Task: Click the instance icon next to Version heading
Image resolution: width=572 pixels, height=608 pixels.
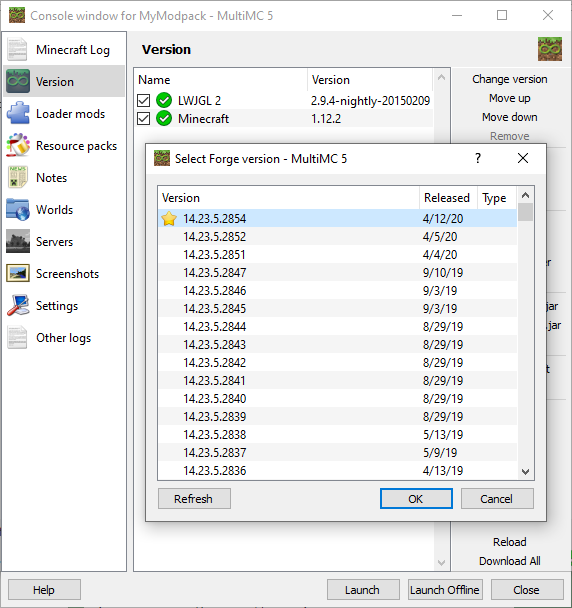Action: [550, 49]
